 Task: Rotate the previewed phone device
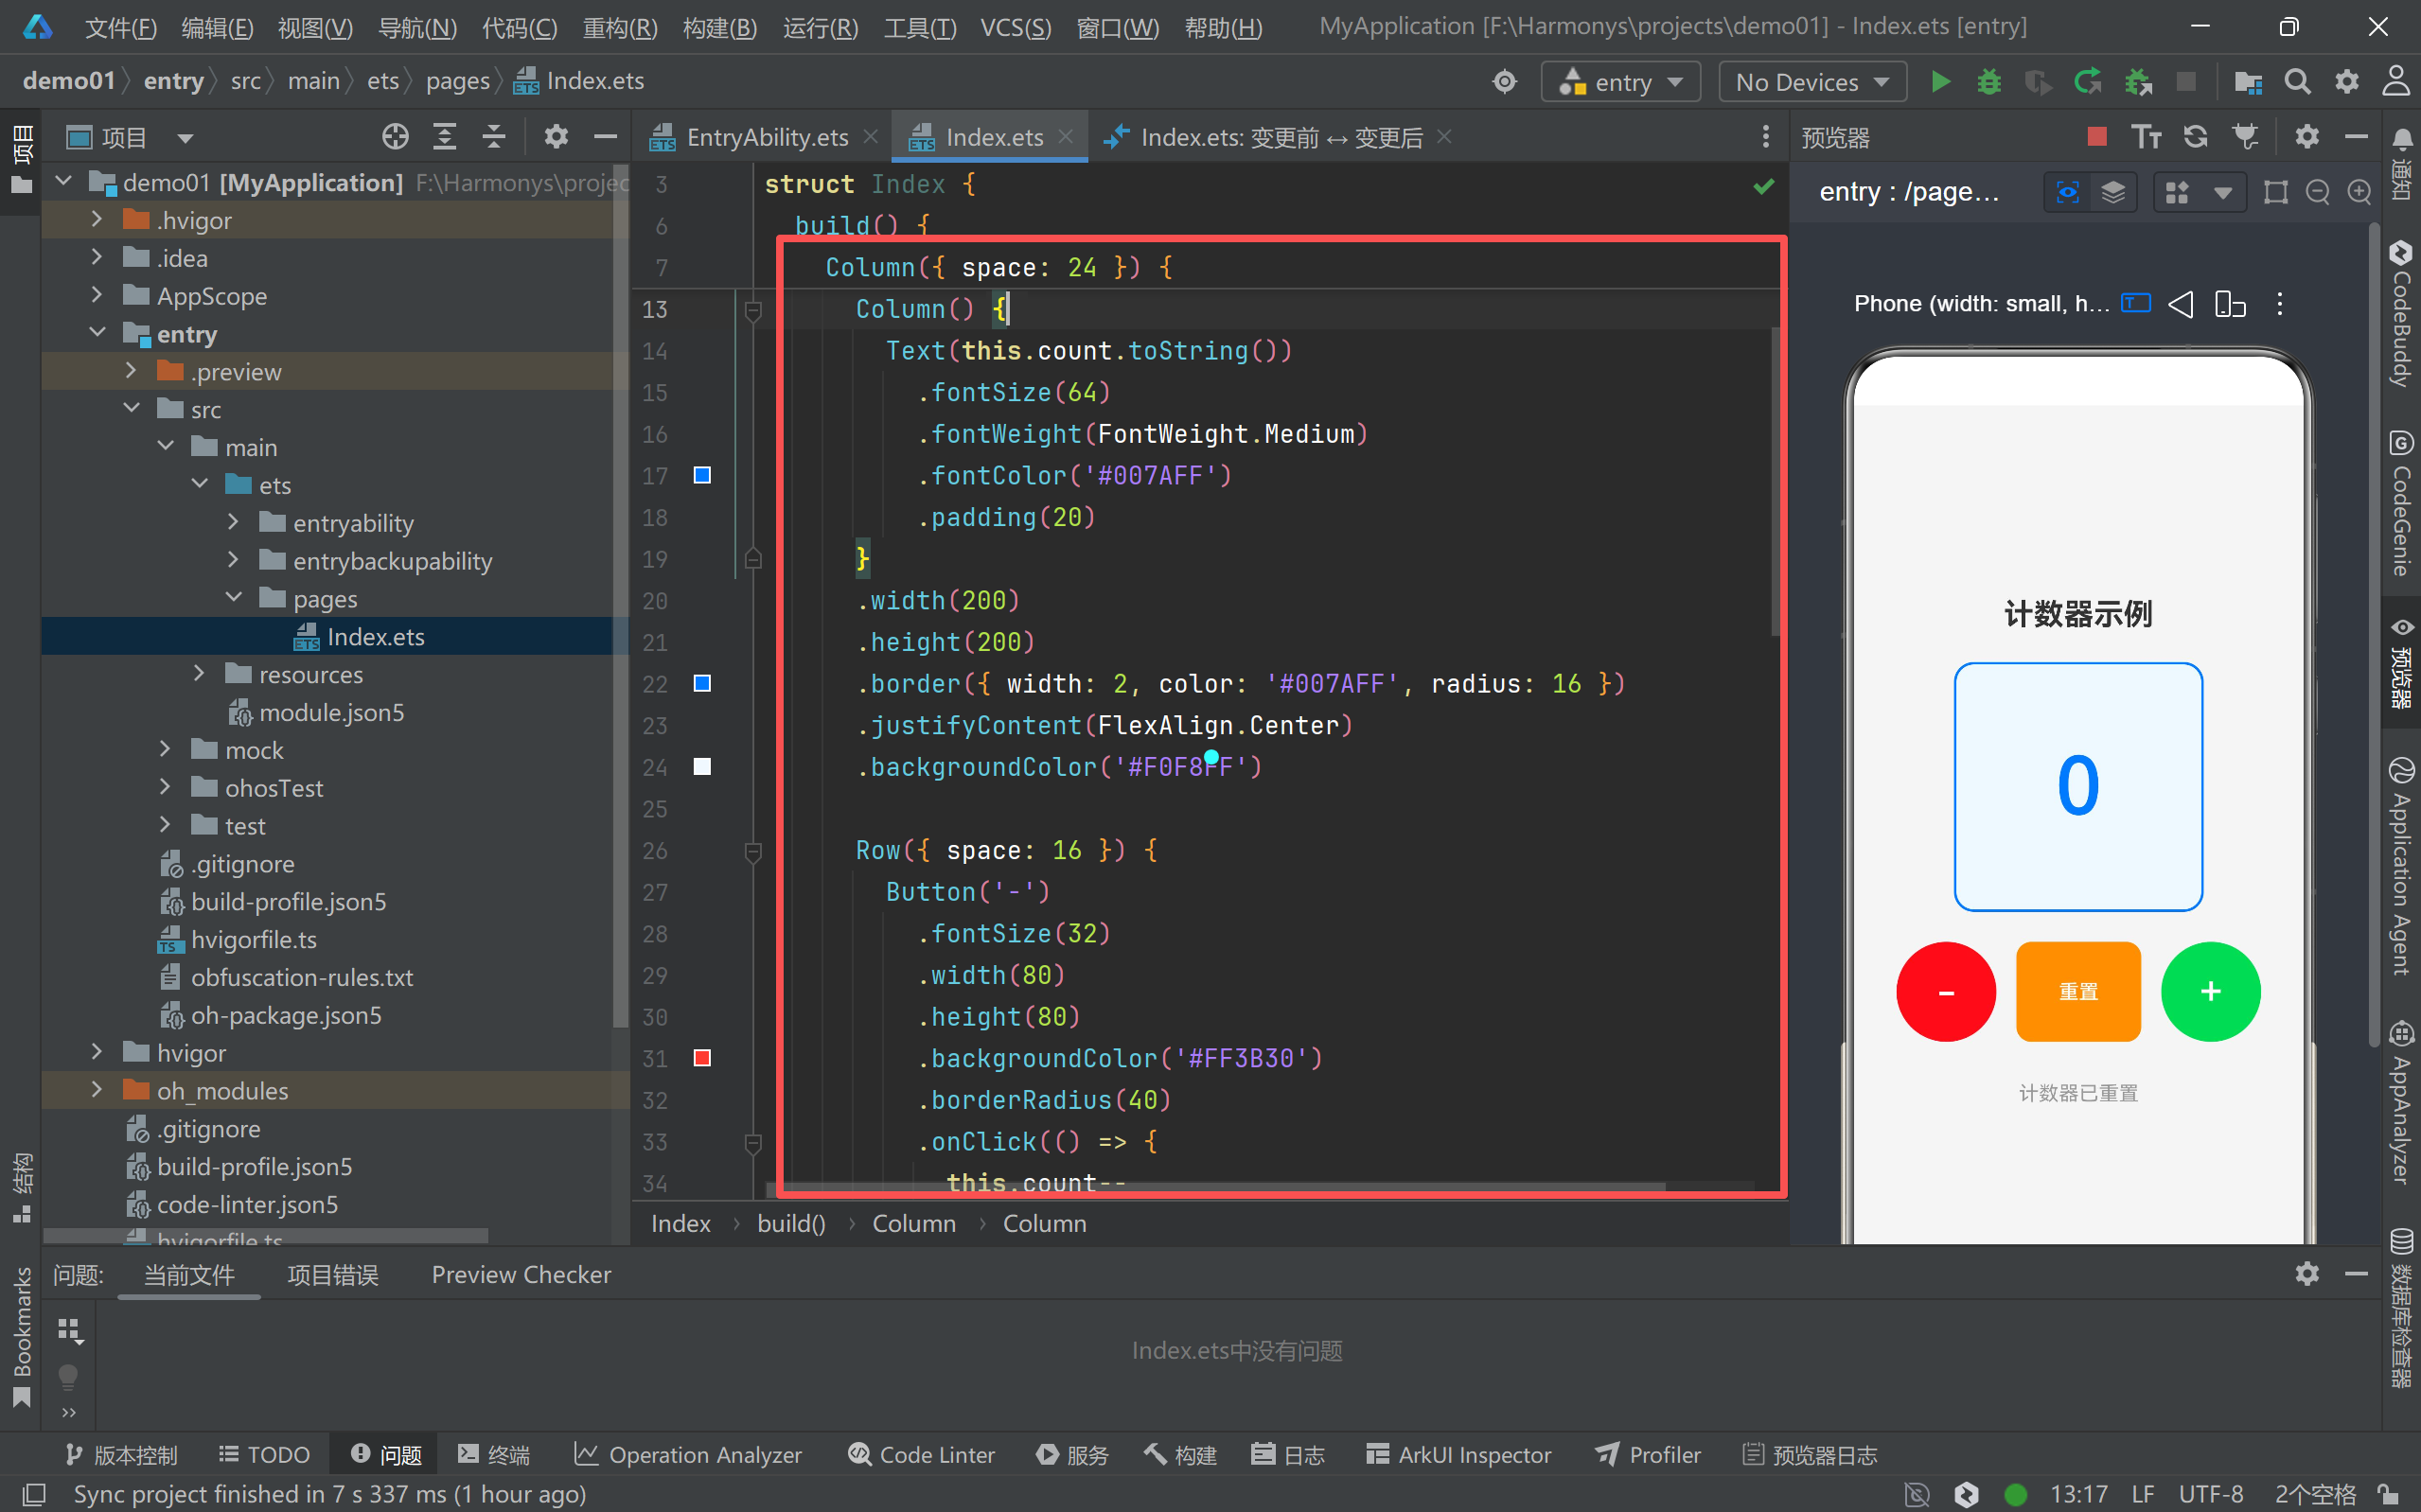[2229, 304]
